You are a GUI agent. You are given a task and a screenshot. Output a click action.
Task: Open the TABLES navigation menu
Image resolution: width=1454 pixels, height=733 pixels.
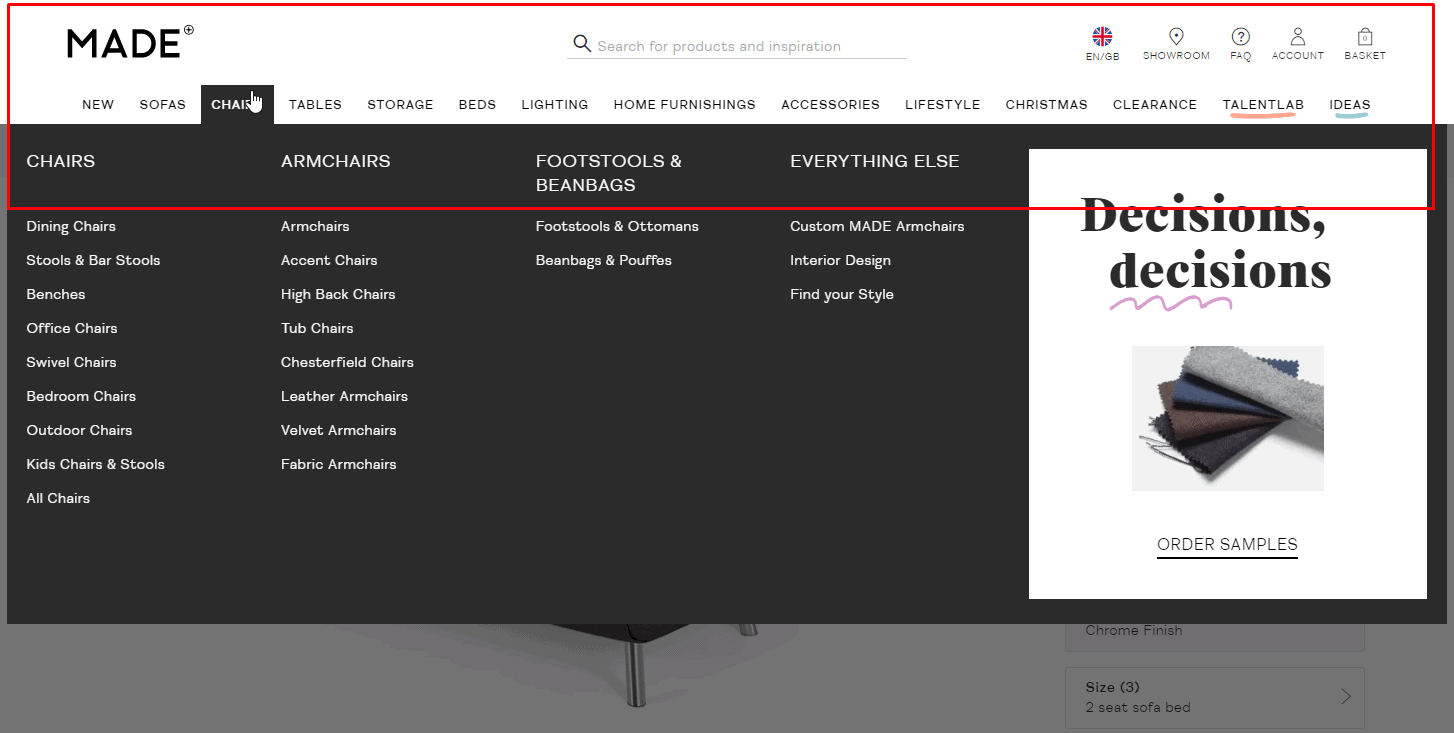click(315, 104)
